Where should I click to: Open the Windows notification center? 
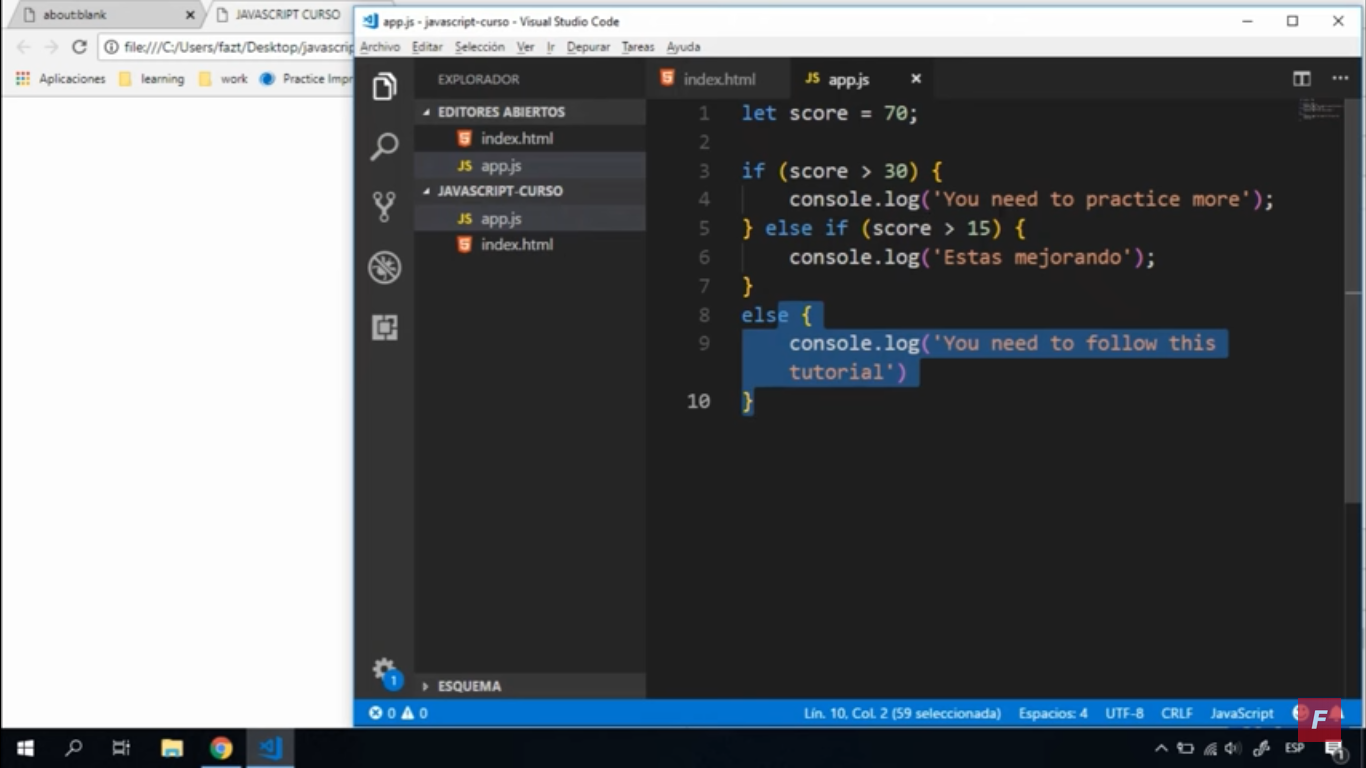click(x=1334, y=748)
